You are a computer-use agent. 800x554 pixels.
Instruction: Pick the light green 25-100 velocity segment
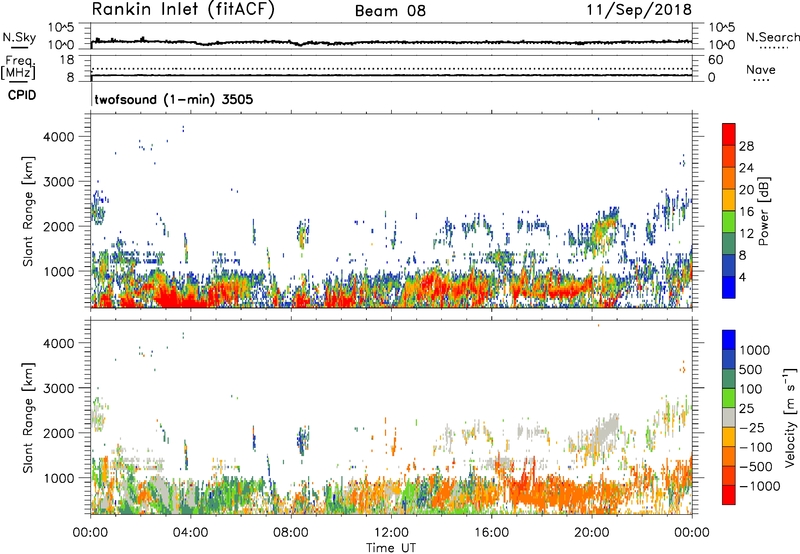pyautogui.click(x=729, y=398)
